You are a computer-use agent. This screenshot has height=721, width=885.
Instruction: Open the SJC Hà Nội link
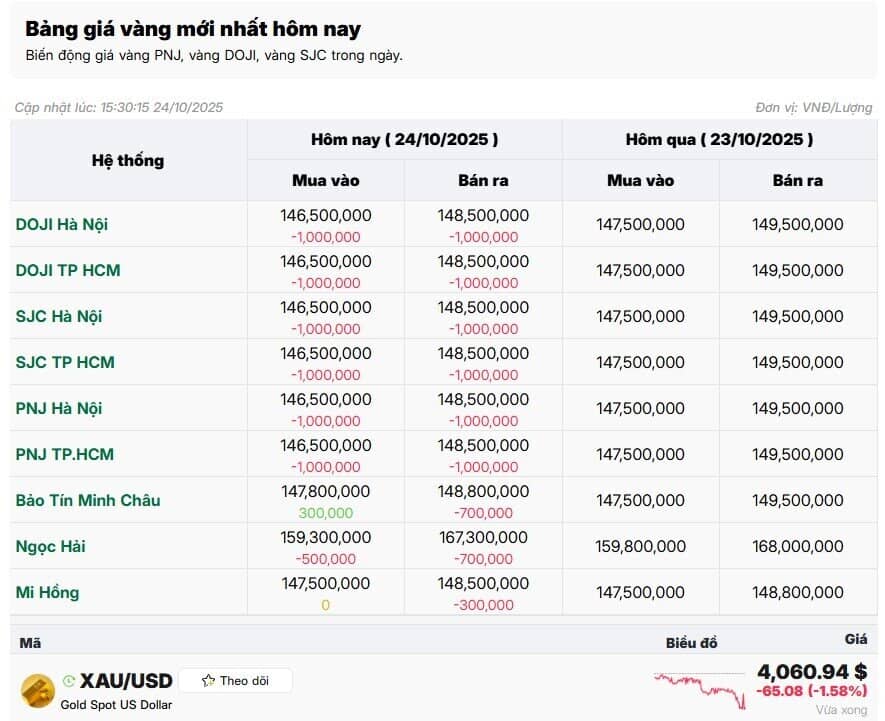click(59, 316)
